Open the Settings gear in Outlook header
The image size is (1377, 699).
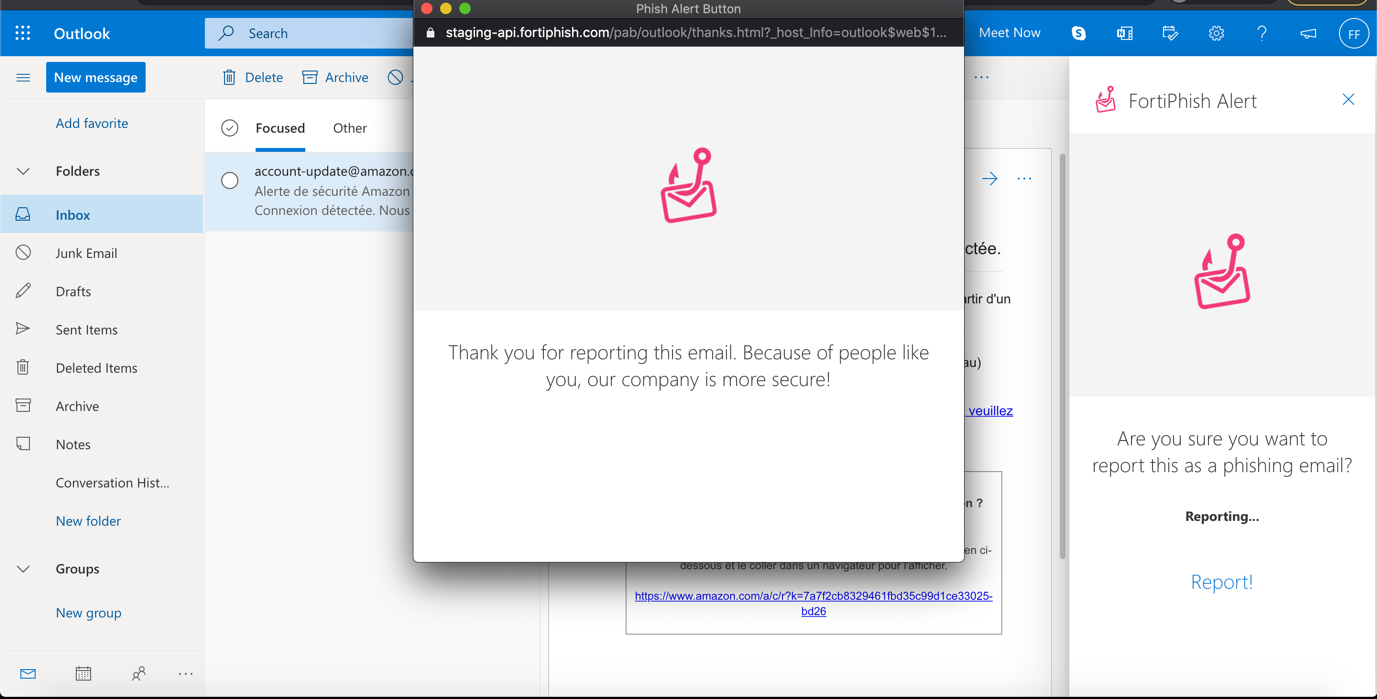(x=1216, y=33)
